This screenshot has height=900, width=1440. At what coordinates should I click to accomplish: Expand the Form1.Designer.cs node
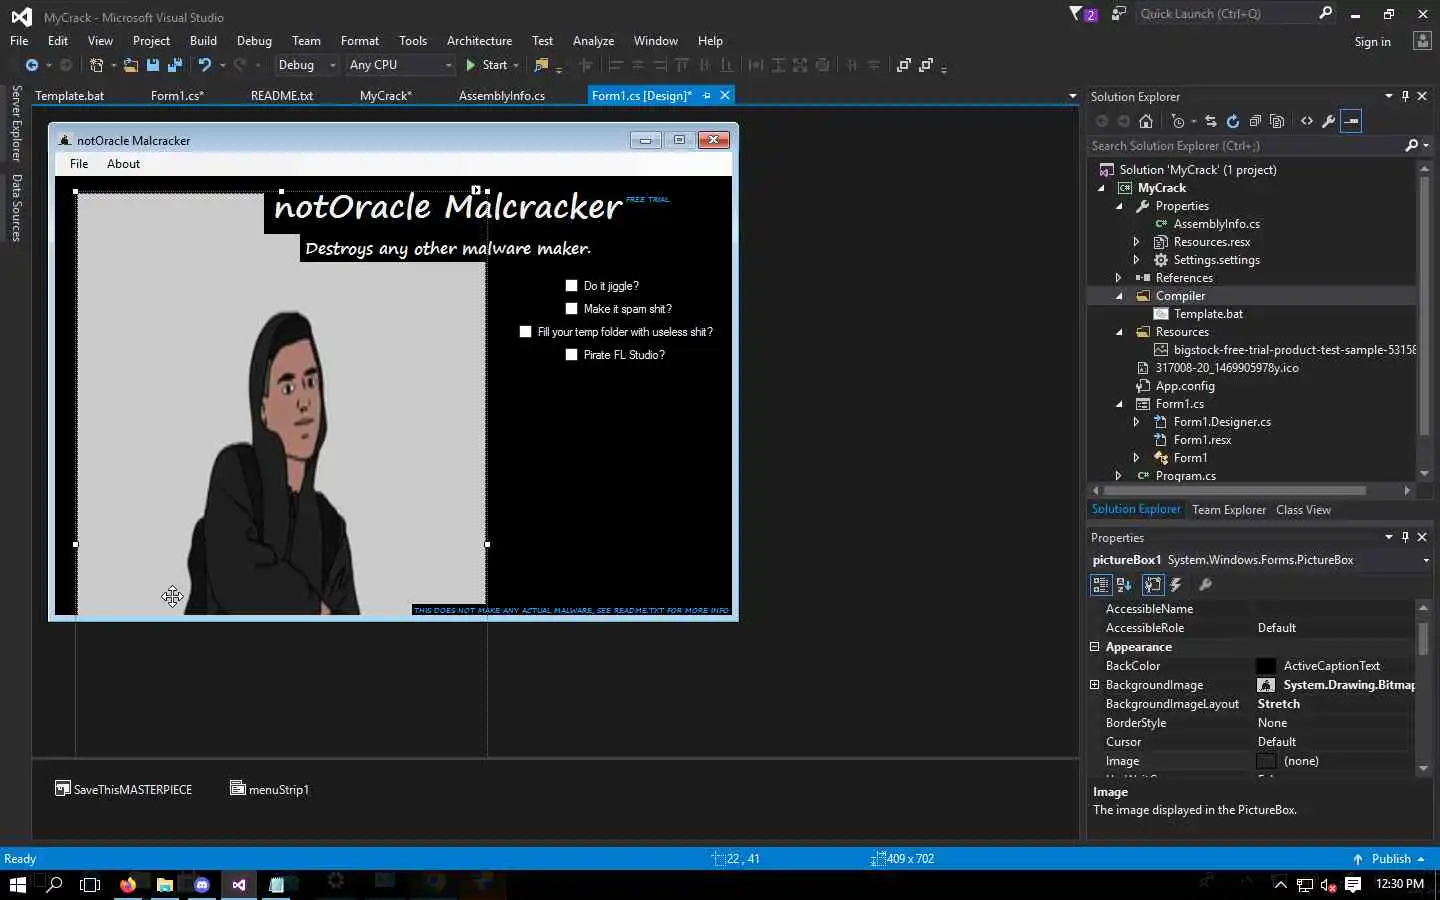click(1137, 422)
